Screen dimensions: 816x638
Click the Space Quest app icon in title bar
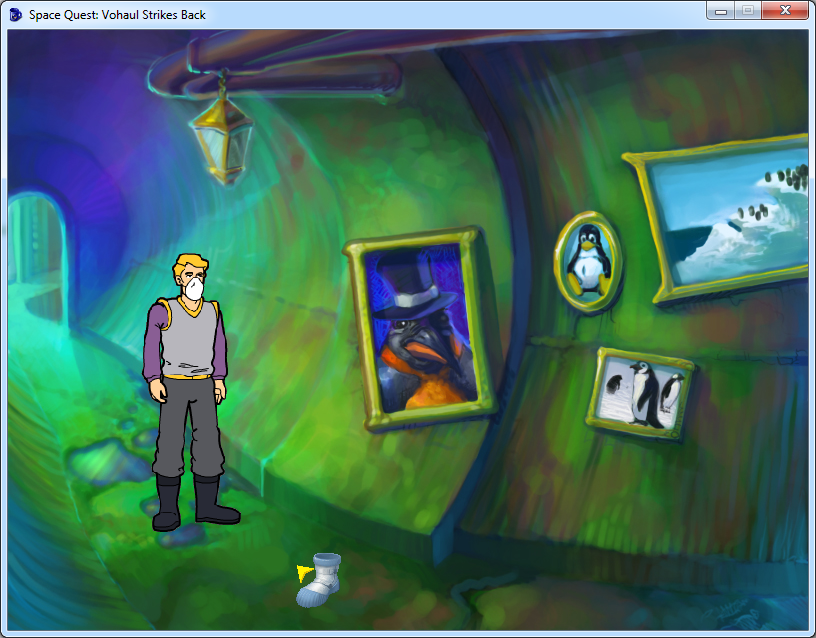16,15
